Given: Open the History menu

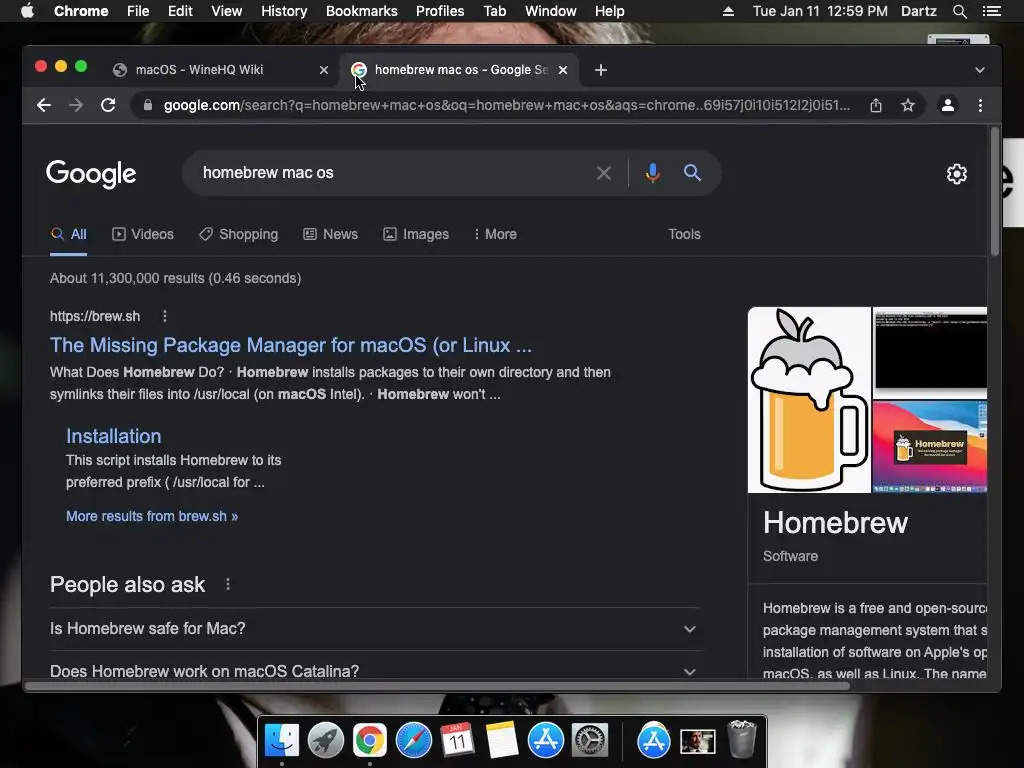Looking at the screenshot, I should 284,11.
